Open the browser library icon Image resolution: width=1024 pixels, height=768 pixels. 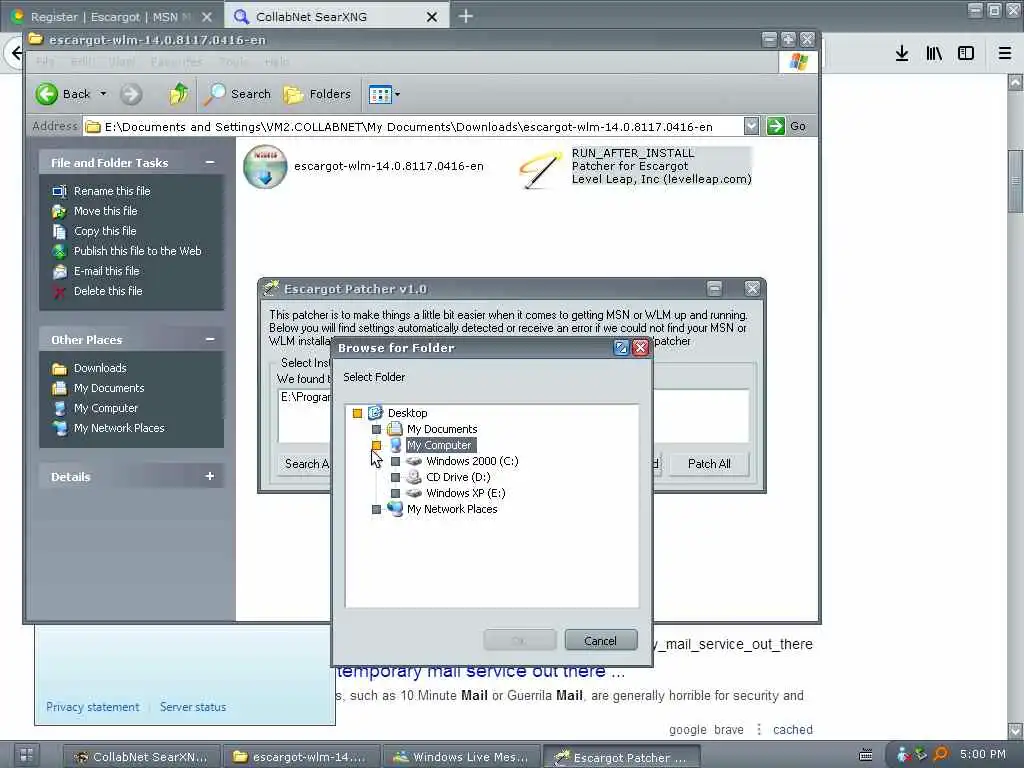point(934,53)
